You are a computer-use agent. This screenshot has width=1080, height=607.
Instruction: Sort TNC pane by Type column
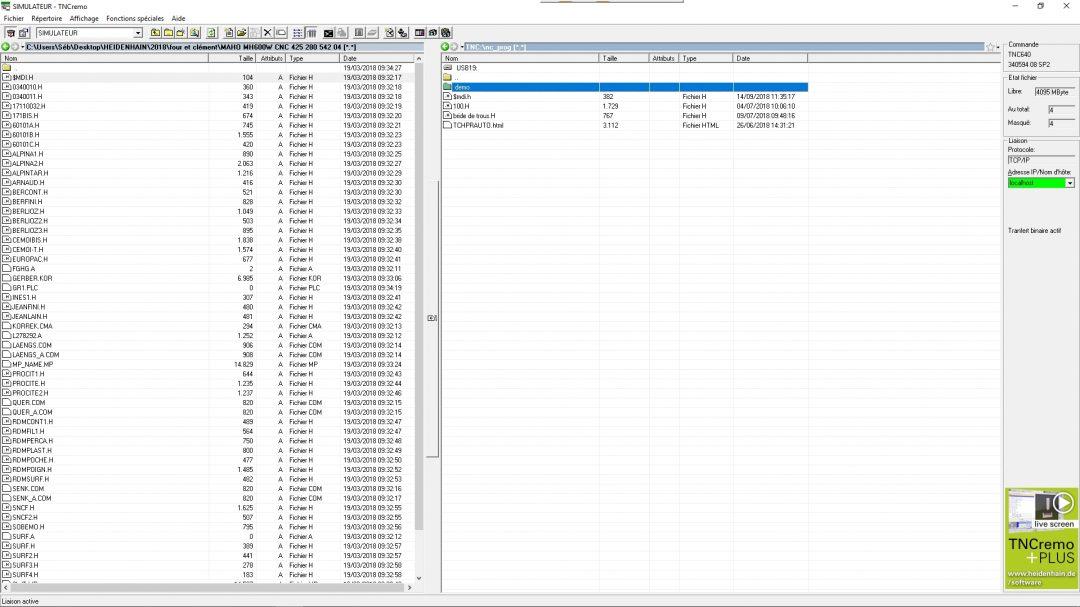coord(706,59)
